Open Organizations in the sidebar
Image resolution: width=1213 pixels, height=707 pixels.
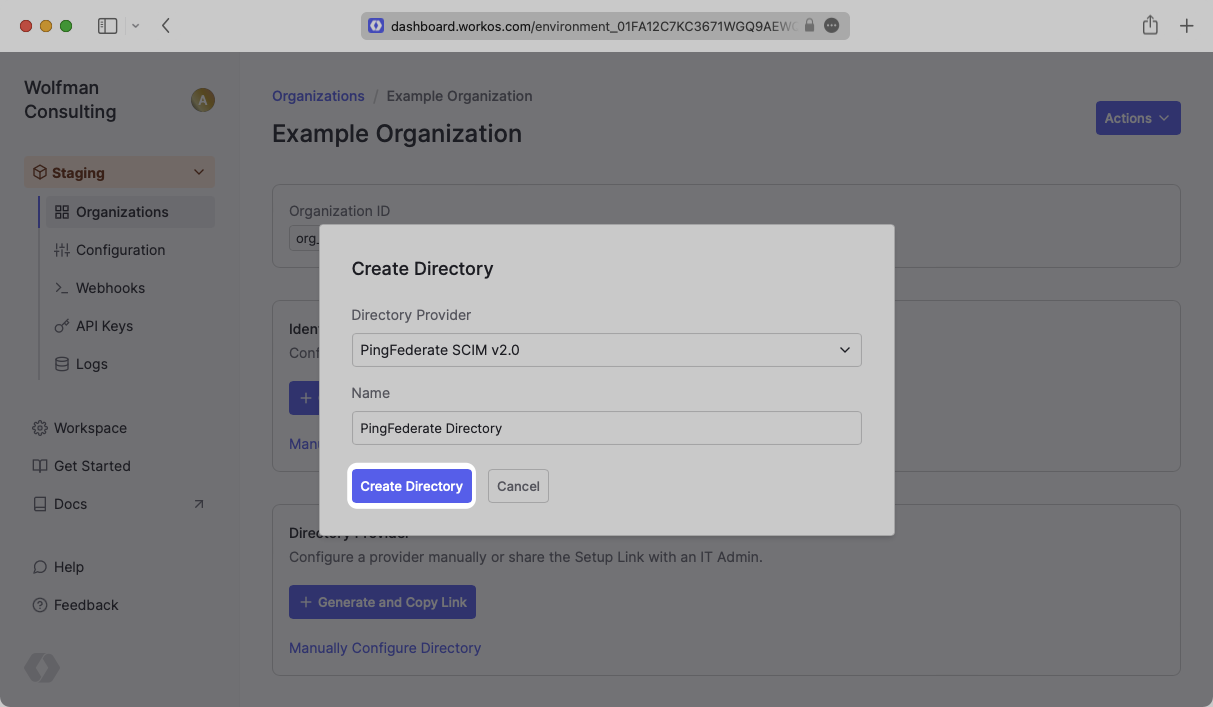click(122, 212)
